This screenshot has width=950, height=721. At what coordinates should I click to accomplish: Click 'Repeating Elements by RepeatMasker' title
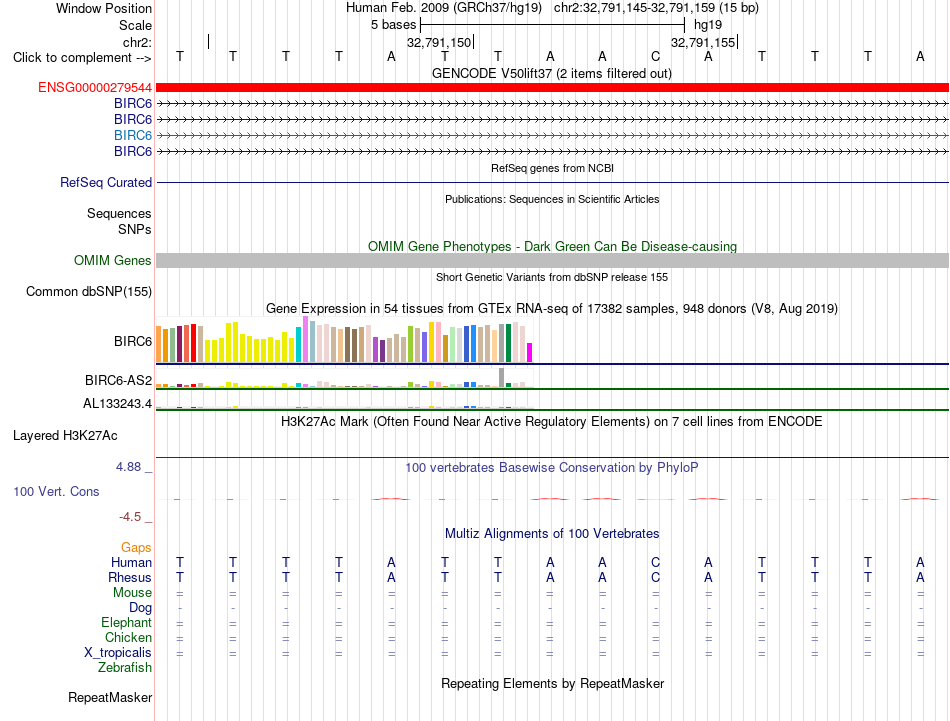click(552, 683)
